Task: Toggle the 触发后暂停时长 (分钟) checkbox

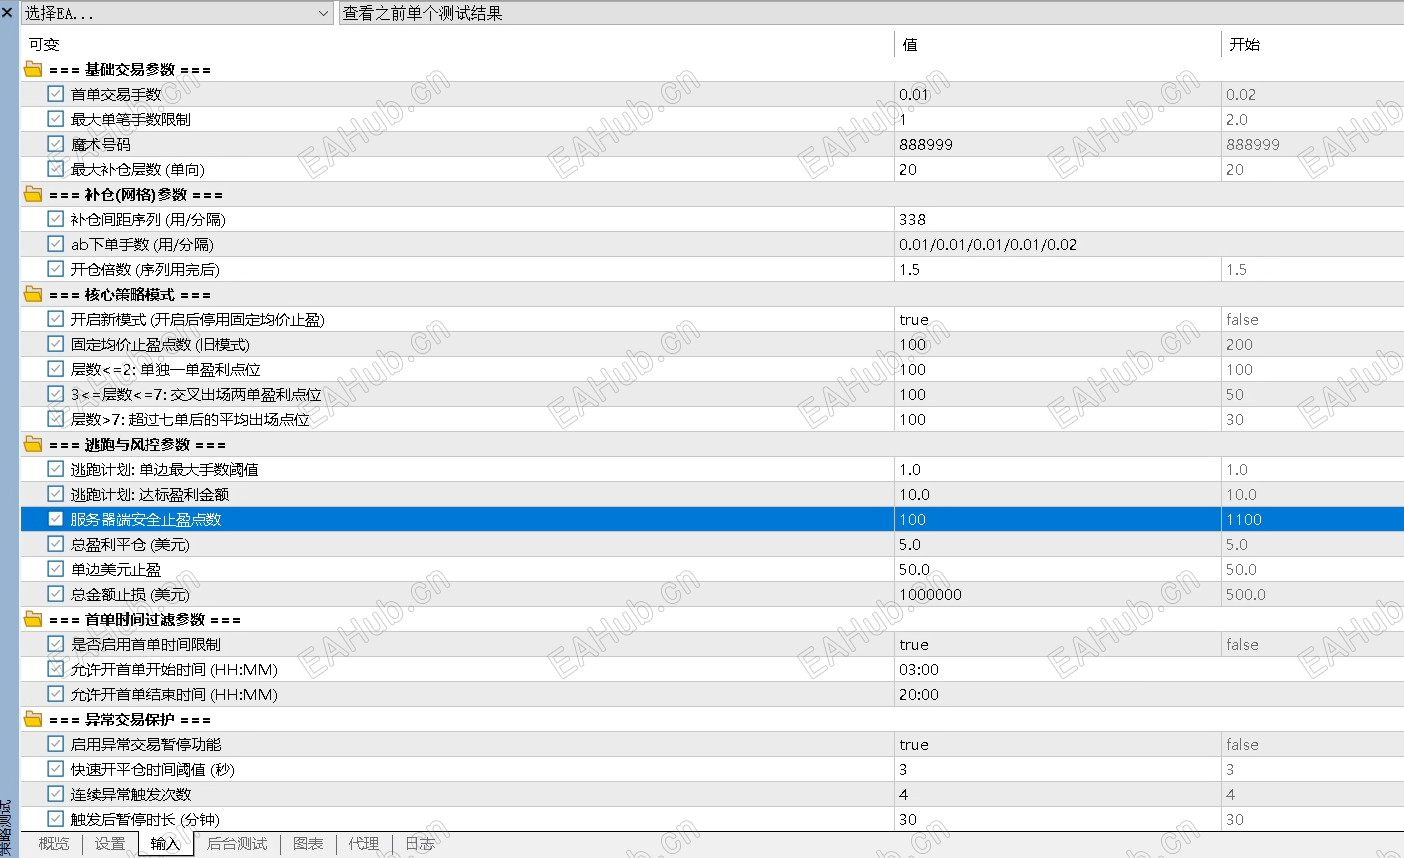Action: click(56, 819)
